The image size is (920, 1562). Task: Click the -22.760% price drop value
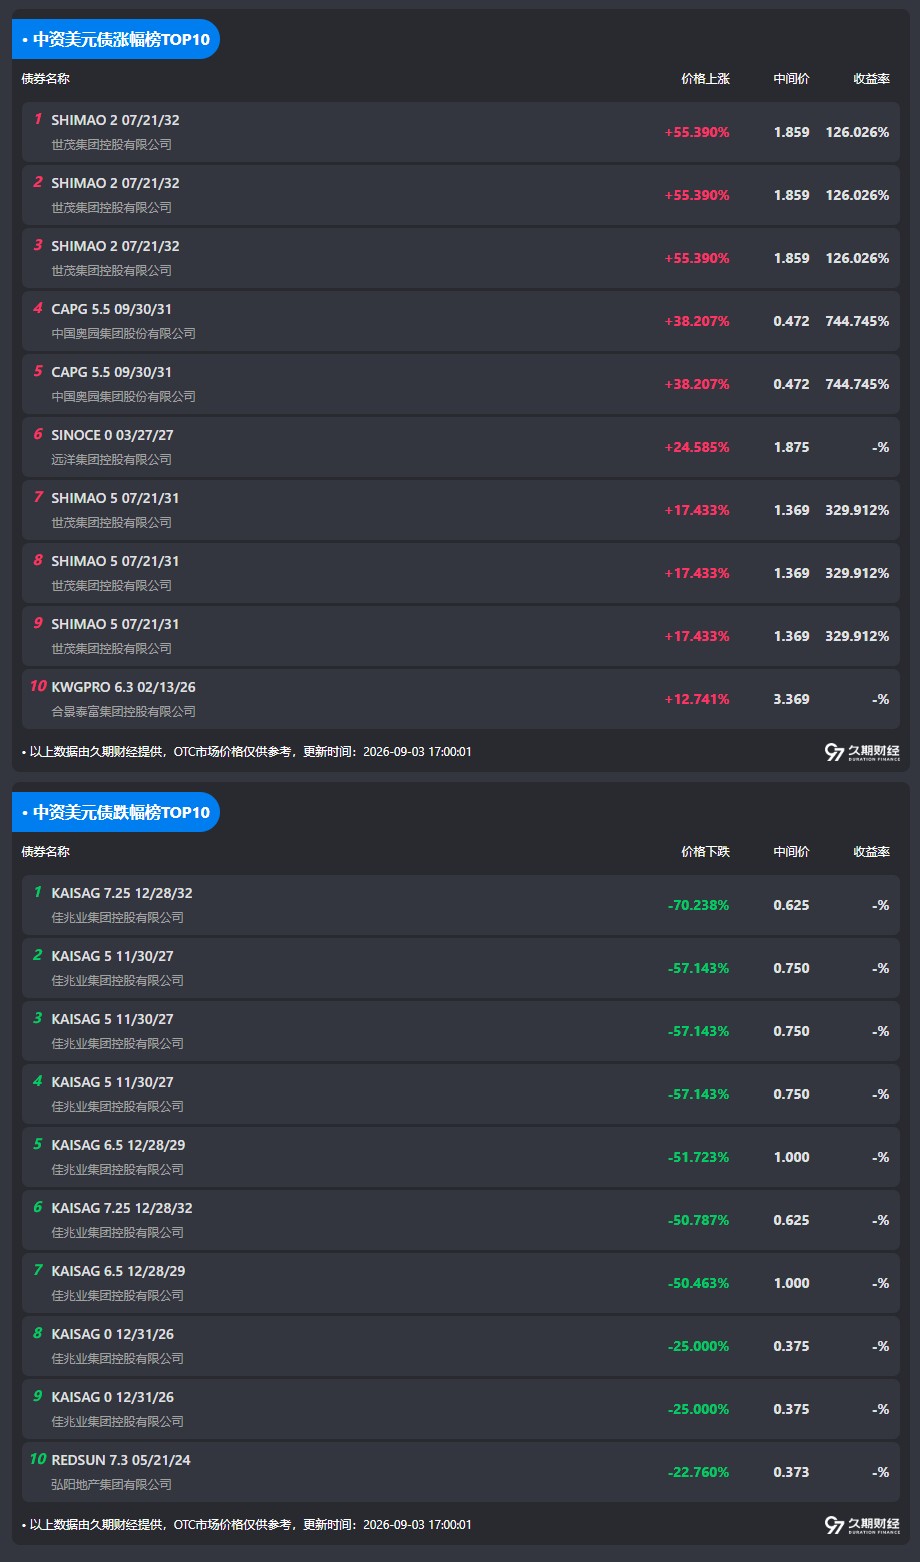click(x=698, y=1472)
